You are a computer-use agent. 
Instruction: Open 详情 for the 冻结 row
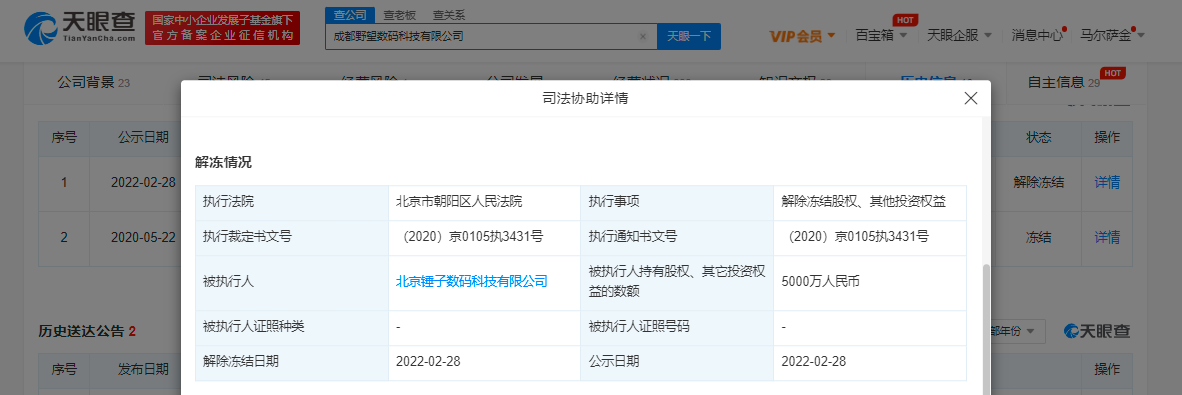pyautogui.click(x=1107, y=237)
